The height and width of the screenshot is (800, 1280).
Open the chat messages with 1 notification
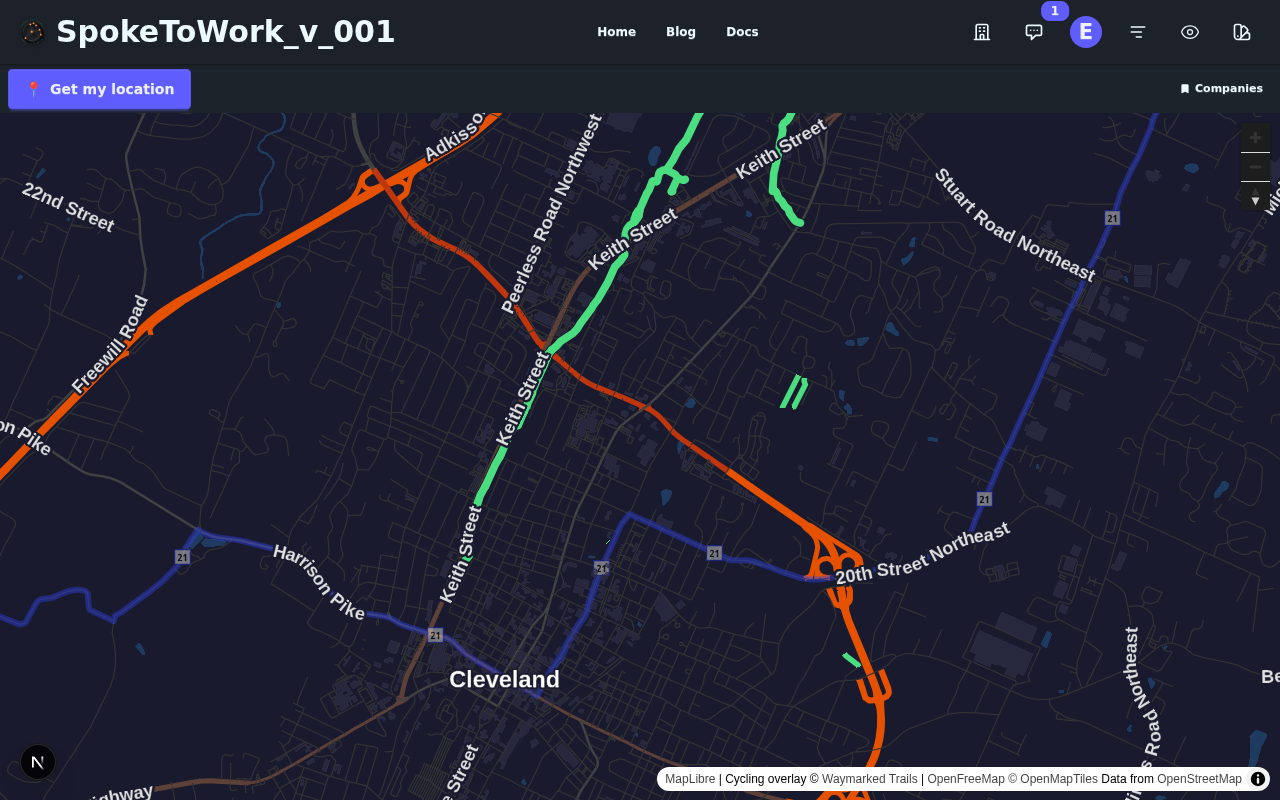[x=1032, y=31]
